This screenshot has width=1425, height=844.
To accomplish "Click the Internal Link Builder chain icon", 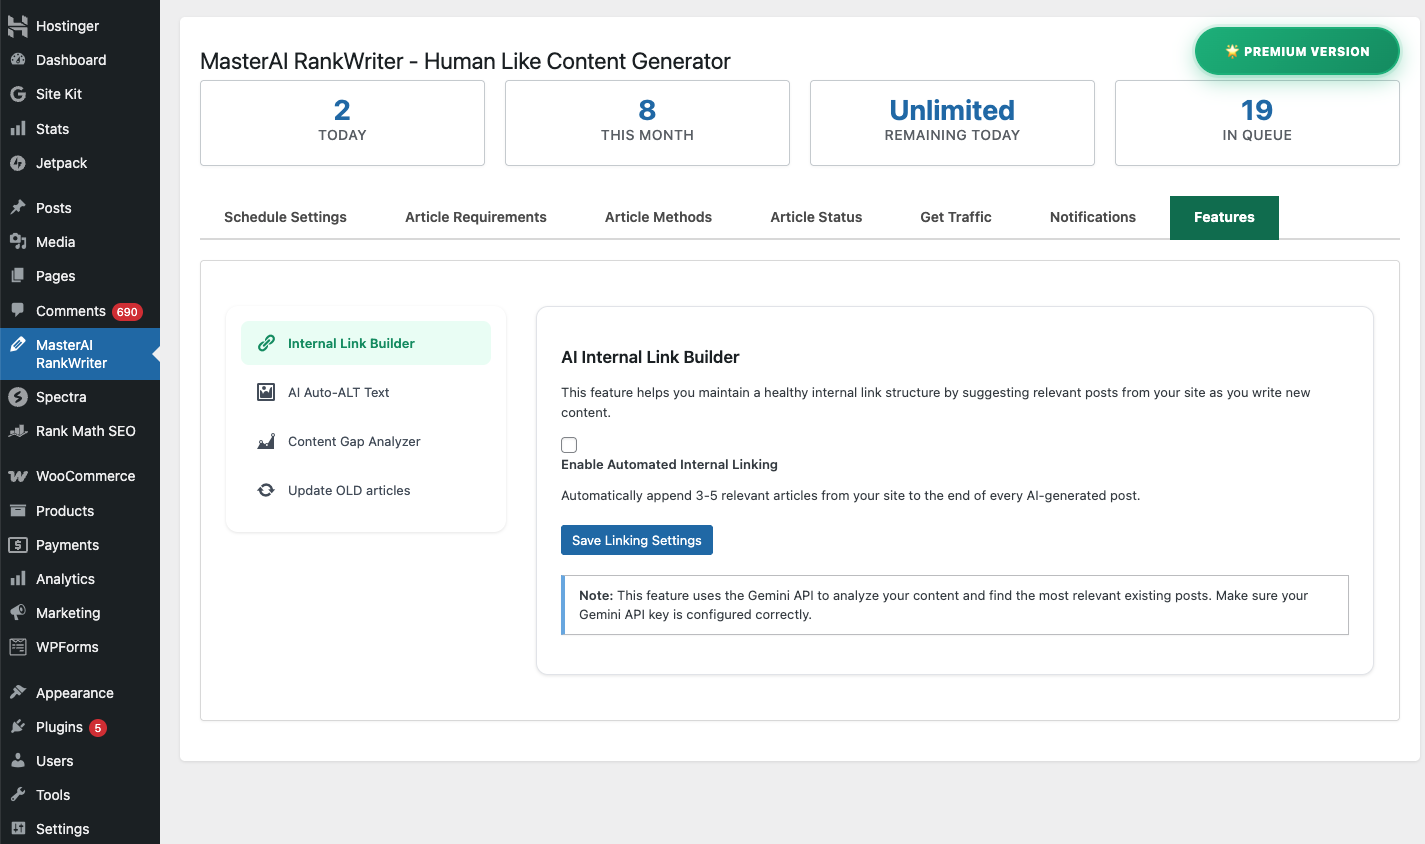I will tap(266, 343).
